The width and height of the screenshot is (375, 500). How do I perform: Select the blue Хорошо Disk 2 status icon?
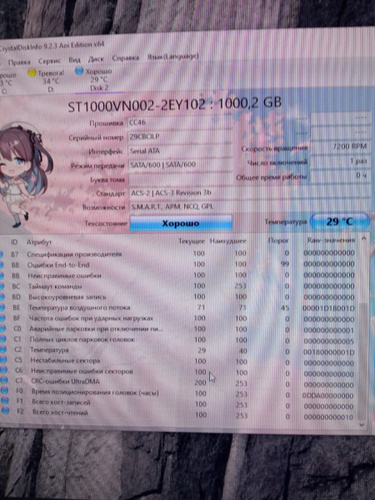[x=79, y=71]
